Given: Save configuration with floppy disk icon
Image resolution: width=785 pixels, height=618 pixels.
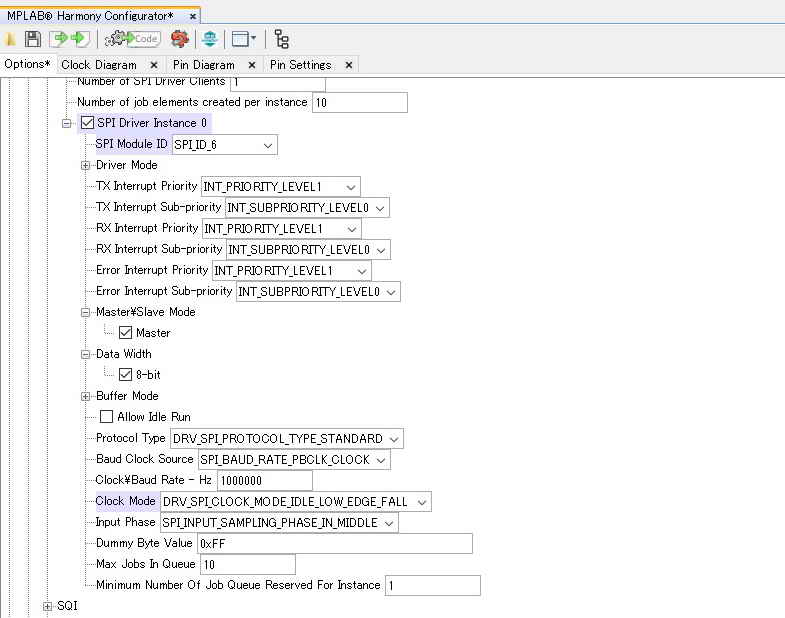Looking at the screenshot, I should coord(33,39).
